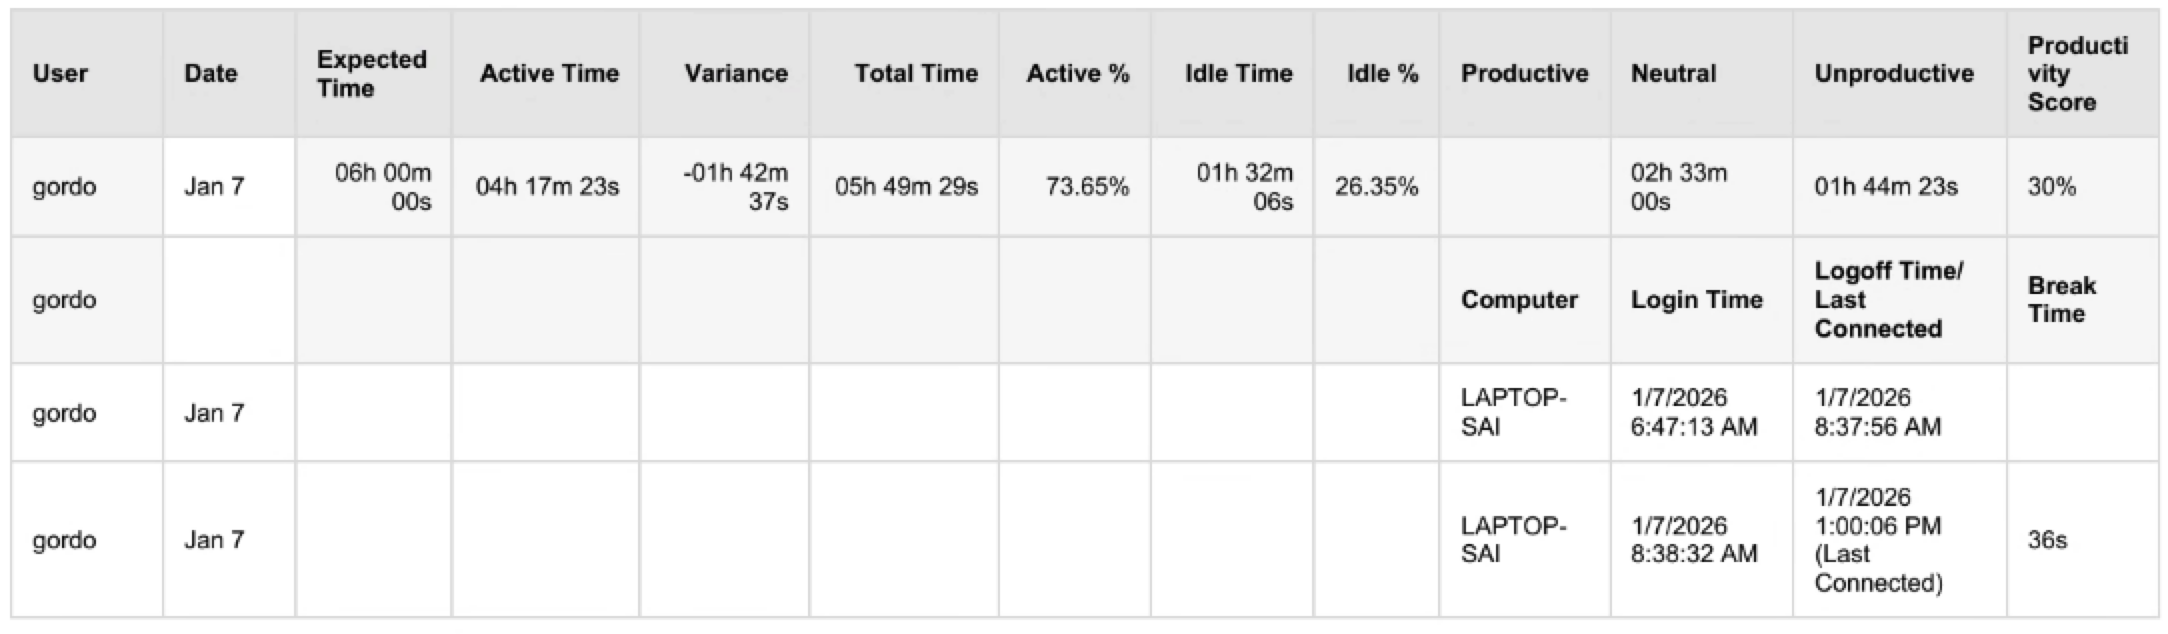Select the 36s break time cell
Viewport: 2168px width, 634px height.
[2047, 540]
